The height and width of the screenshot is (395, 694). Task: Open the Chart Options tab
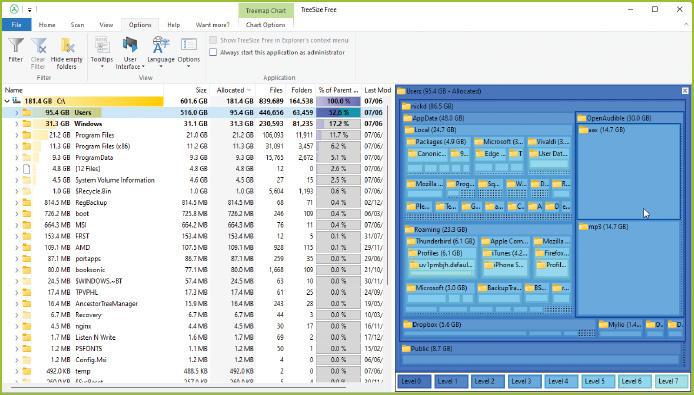266,25
